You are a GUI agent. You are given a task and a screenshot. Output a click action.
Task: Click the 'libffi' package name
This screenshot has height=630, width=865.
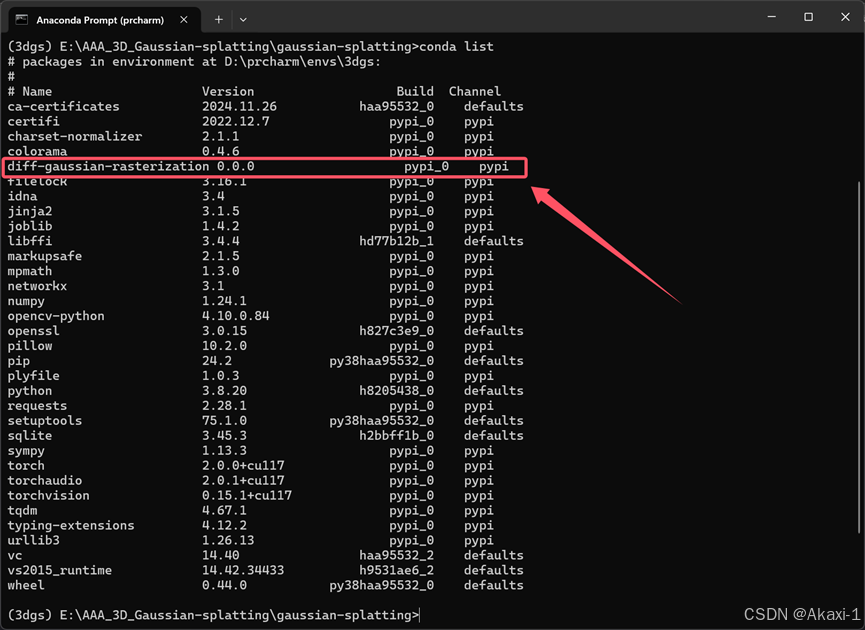click(x=30, y=241)
